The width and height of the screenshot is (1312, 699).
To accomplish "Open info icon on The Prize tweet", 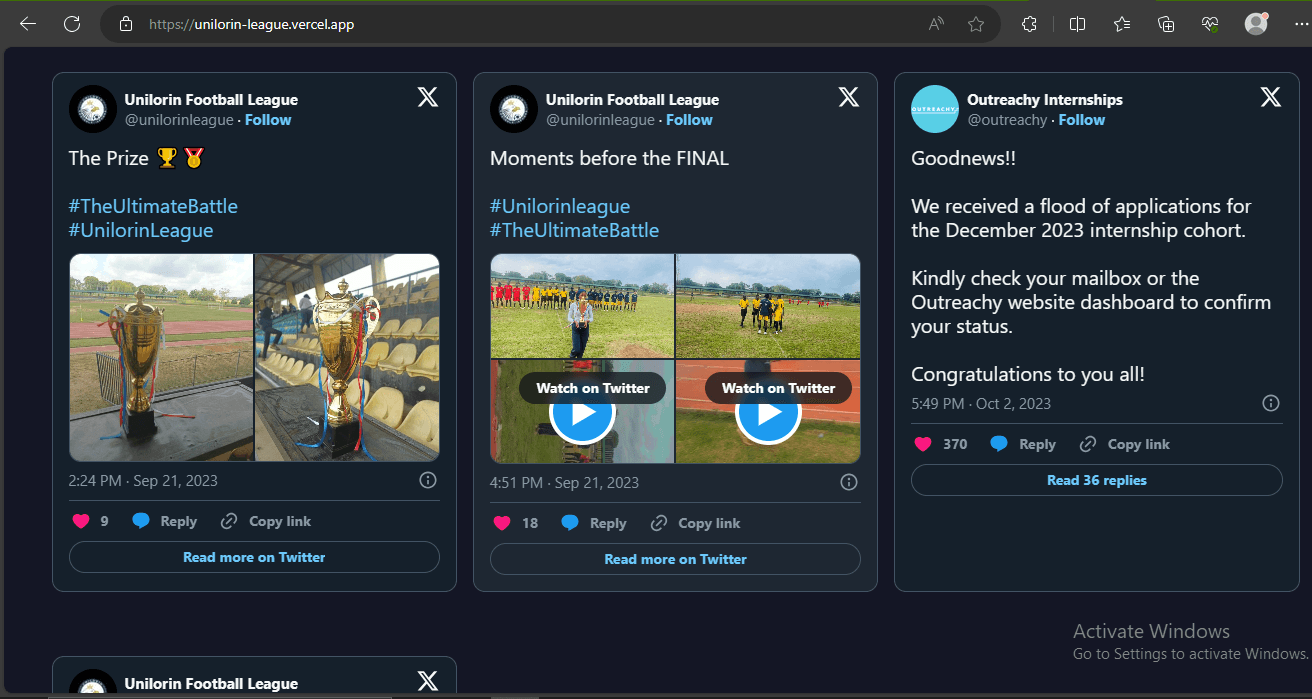I will [427, 480].
